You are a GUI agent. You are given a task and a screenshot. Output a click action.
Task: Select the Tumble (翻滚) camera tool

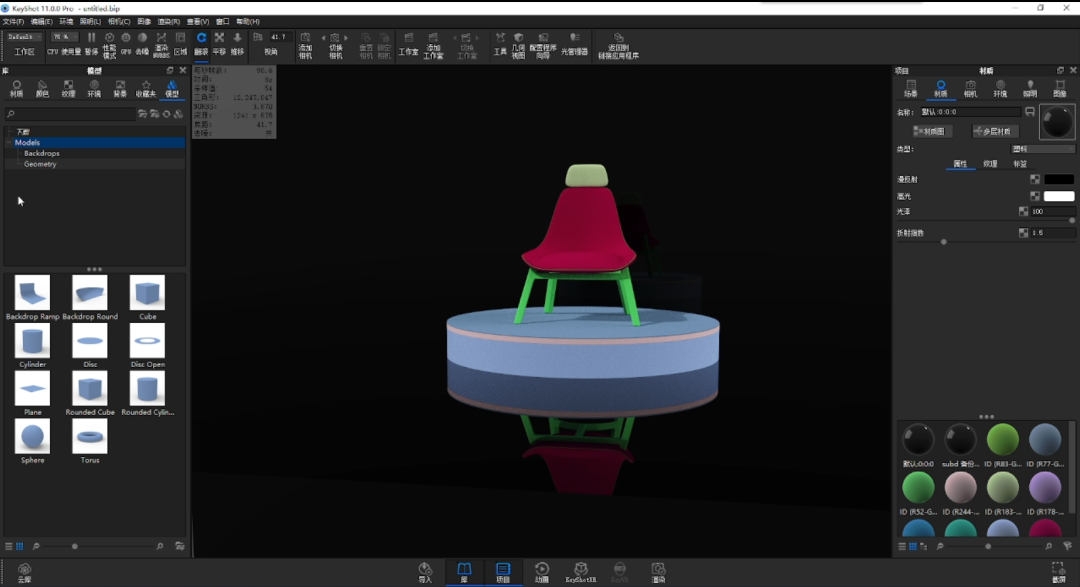pos(201,44)
